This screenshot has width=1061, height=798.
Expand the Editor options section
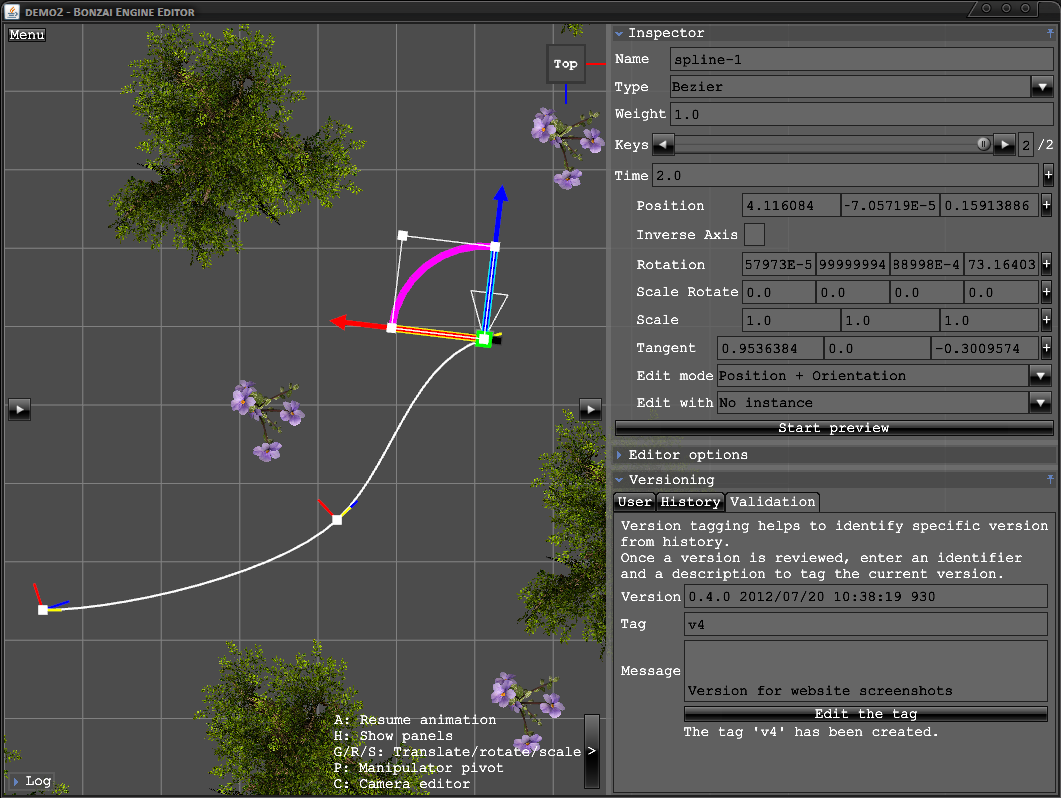[688, 455]
